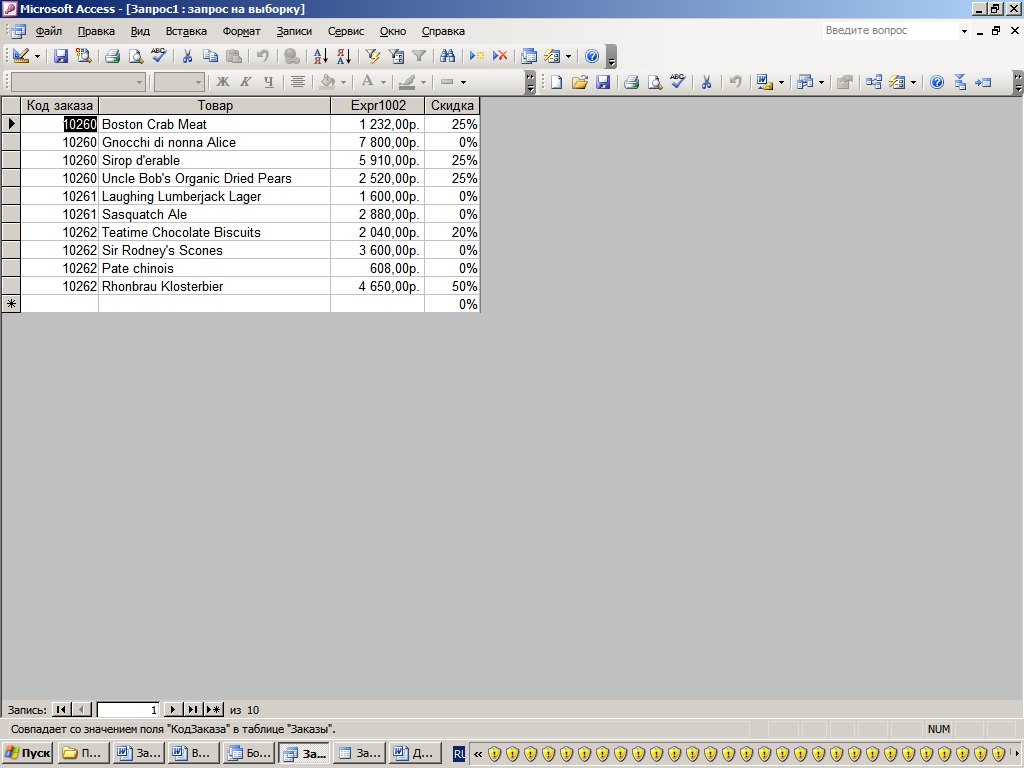Toggle Bold (Ж) formatting
Screen dimensions: 1024x768
click(223, 82)
